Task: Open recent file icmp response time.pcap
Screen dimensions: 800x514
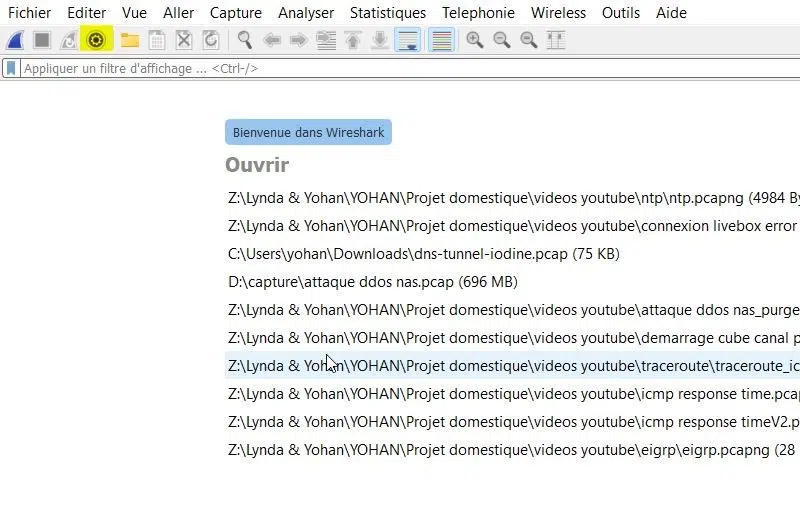Action: pos(512,394)
